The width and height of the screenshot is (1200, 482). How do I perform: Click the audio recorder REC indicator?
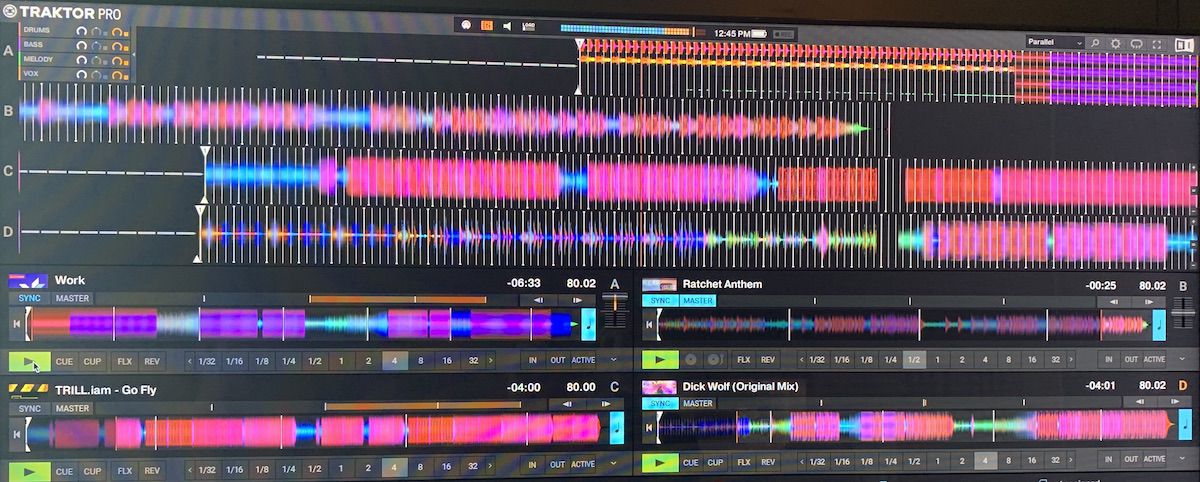click(x=786, y=33)
